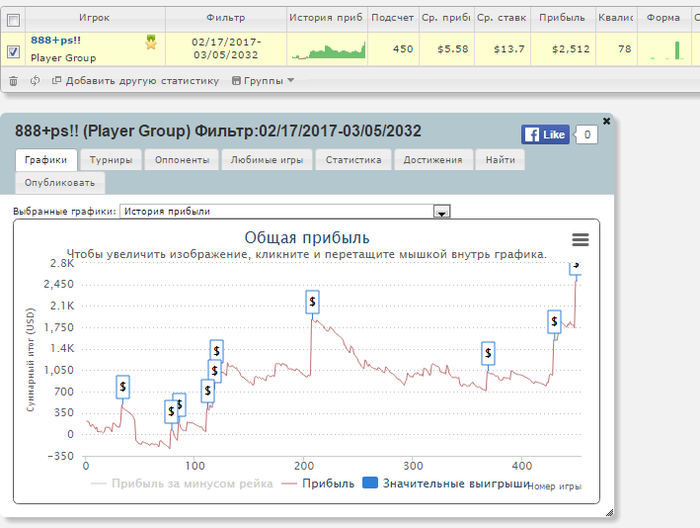Open the Группы dropdown
Screen dimensions: 700x528
coord(263,81)
